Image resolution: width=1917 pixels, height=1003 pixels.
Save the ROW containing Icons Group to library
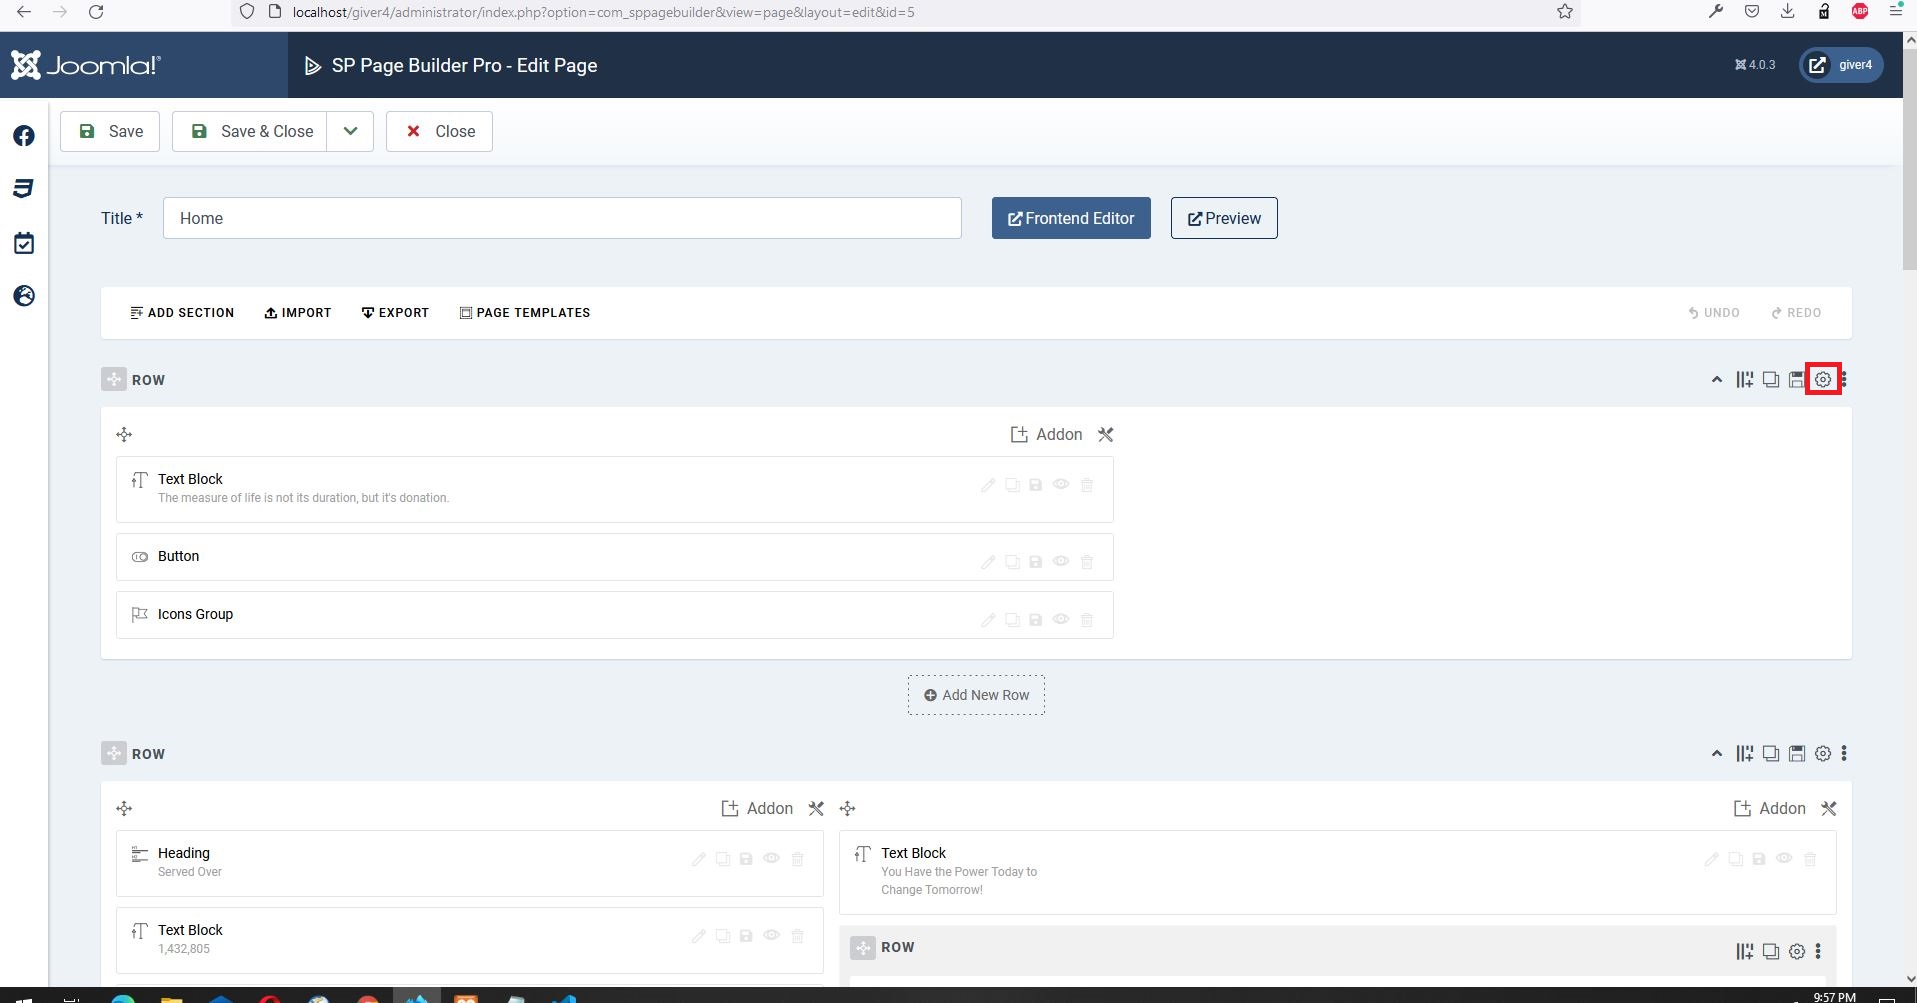click(1797, 380)
